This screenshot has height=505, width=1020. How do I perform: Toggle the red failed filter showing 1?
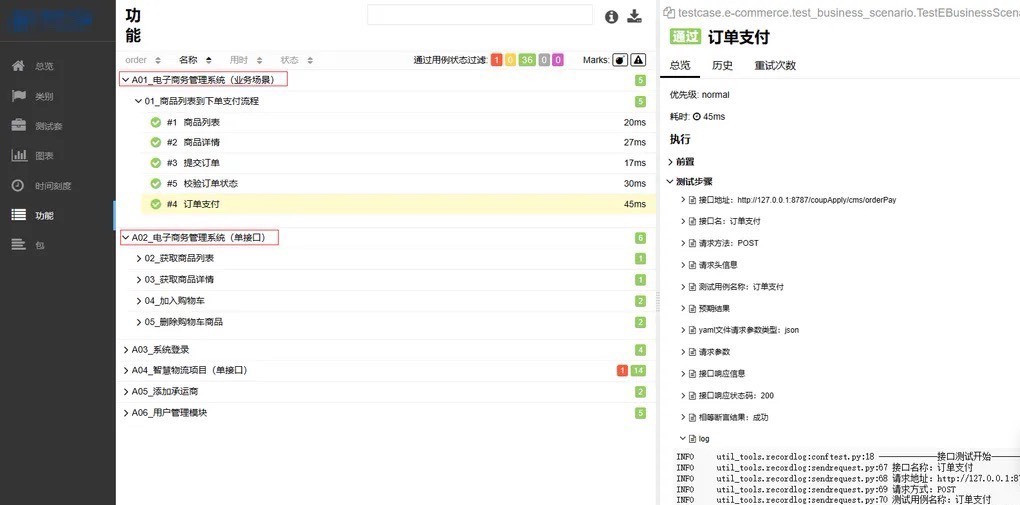coord(496,60)
